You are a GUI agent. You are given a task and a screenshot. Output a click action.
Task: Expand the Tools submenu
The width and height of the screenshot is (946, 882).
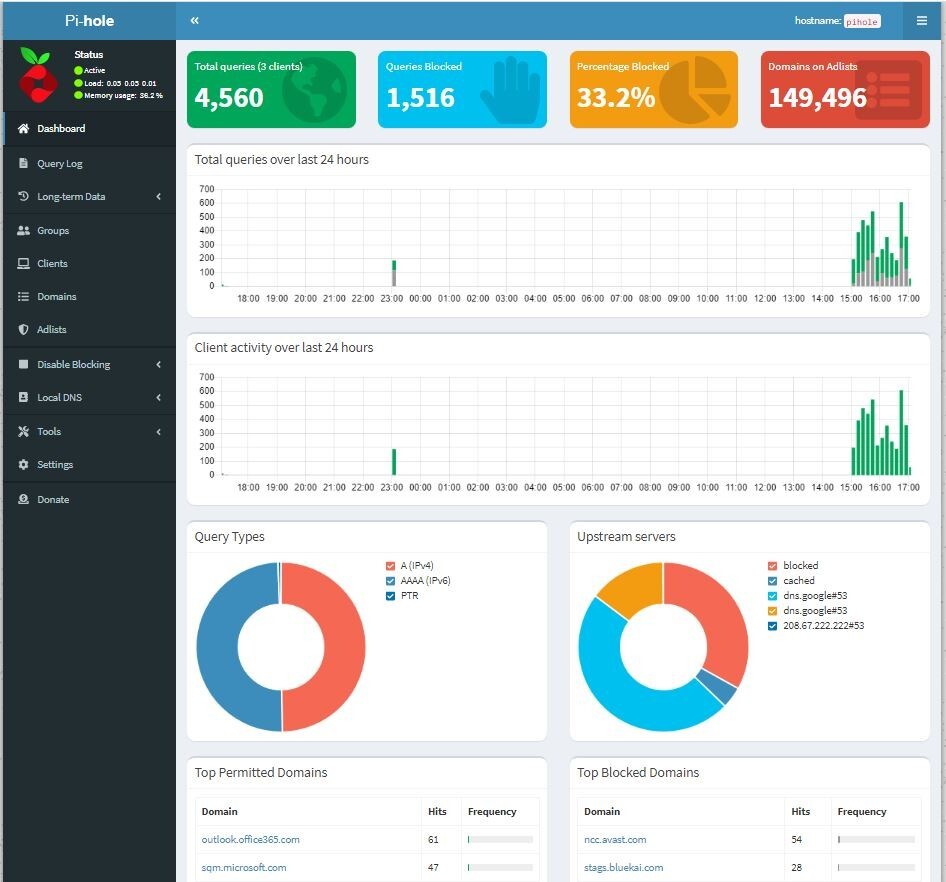pos(48,431)
